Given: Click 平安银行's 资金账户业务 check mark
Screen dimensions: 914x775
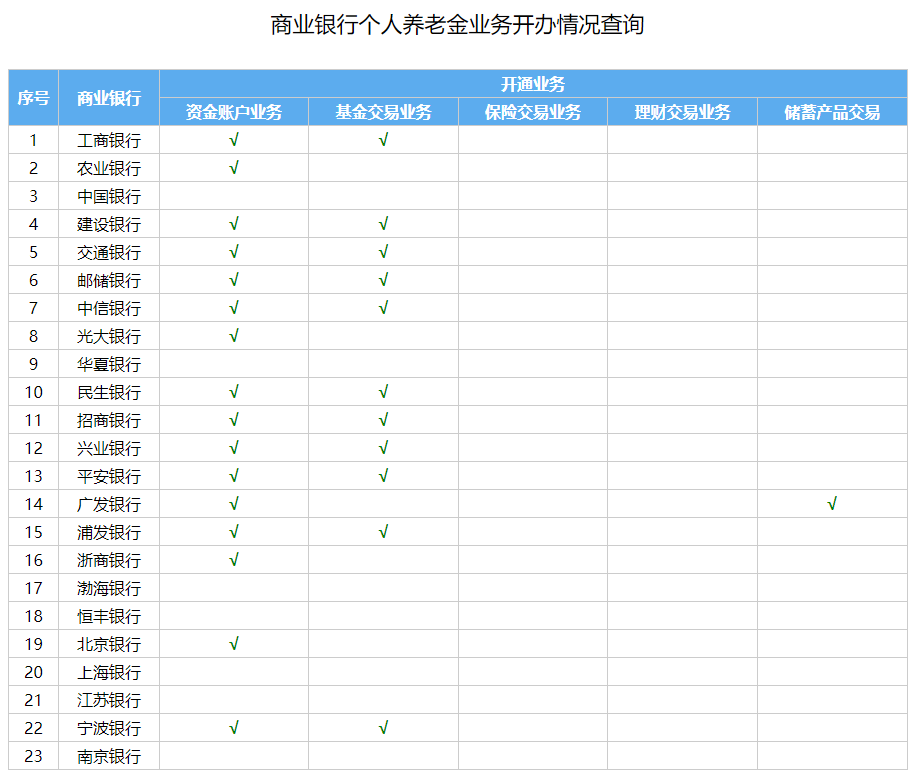Looking at the screenshot, I should click(x=234, y=475).
